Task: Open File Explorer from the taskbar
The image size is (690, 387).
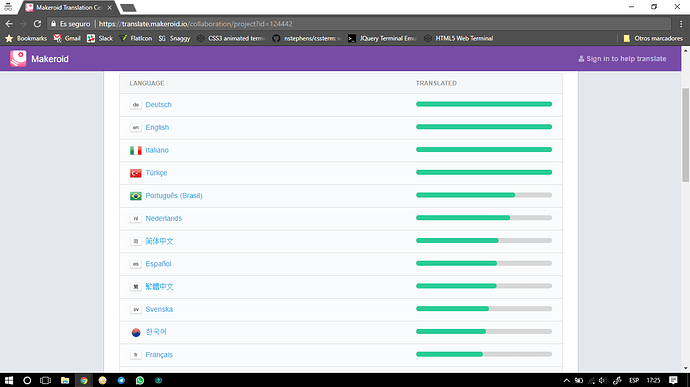Action: tap(65, 380)
